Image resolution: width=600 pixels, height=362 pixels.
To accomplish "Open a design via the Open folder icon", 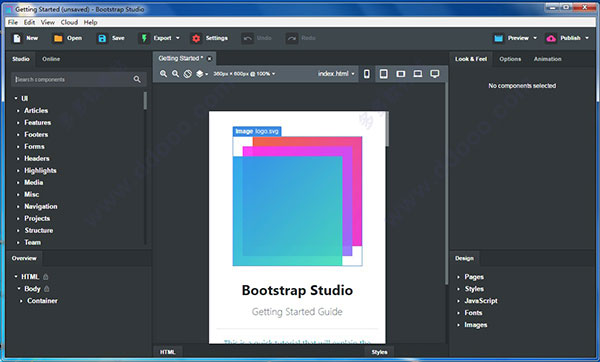I will [58, 38].
